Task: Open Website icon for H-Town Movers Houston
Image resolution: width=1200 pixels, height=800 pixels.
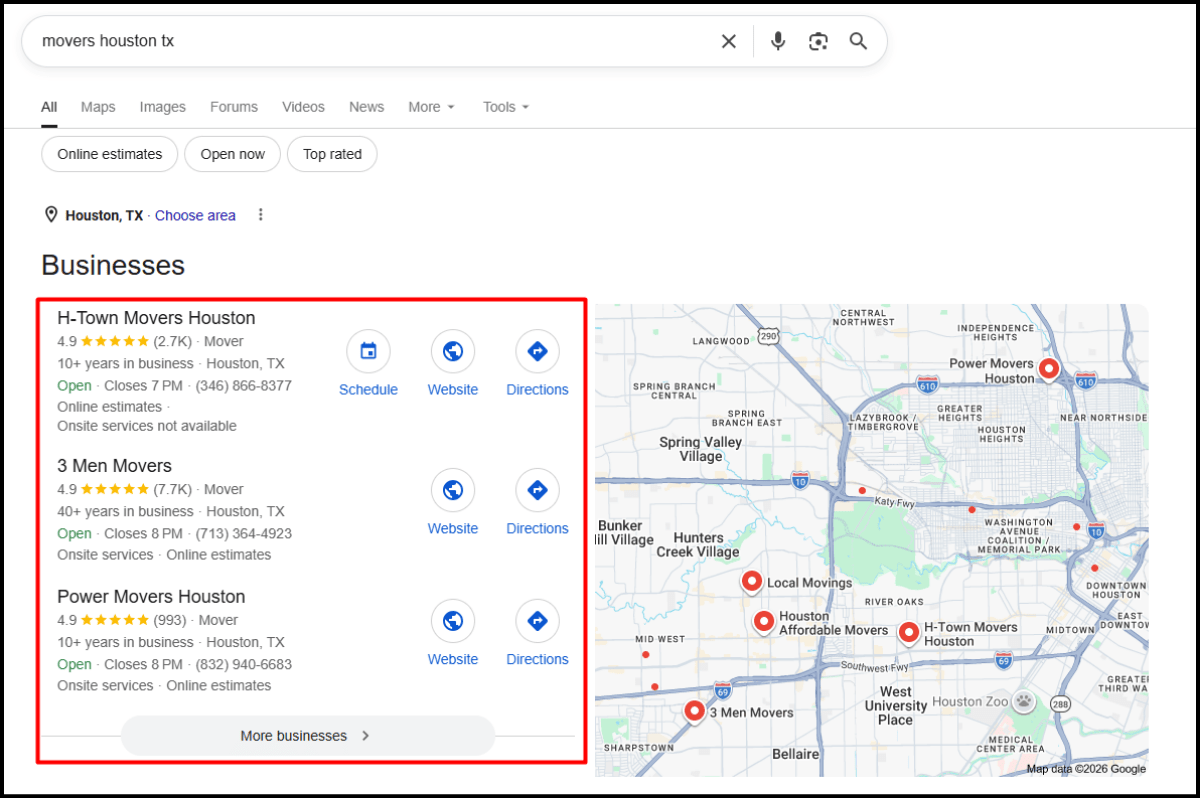Action: 453,351
